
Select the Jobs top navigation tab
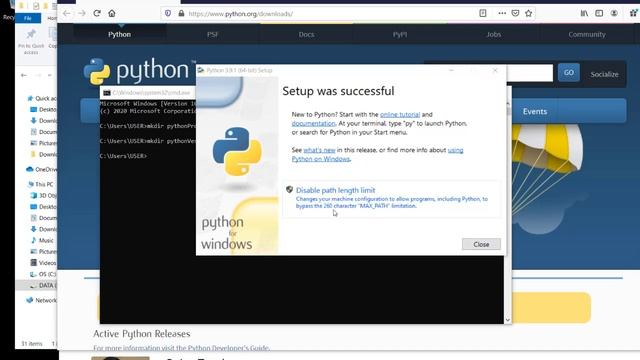[x=493, y=34]
